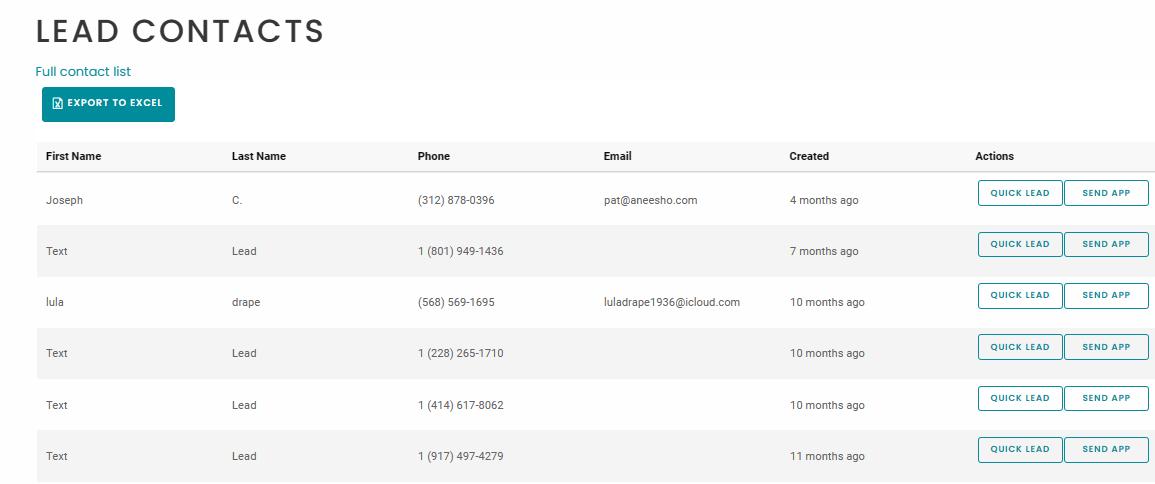Screen dimensions: 1155x484
Task: Sort by Created column header
Action: tap(808, 156)
